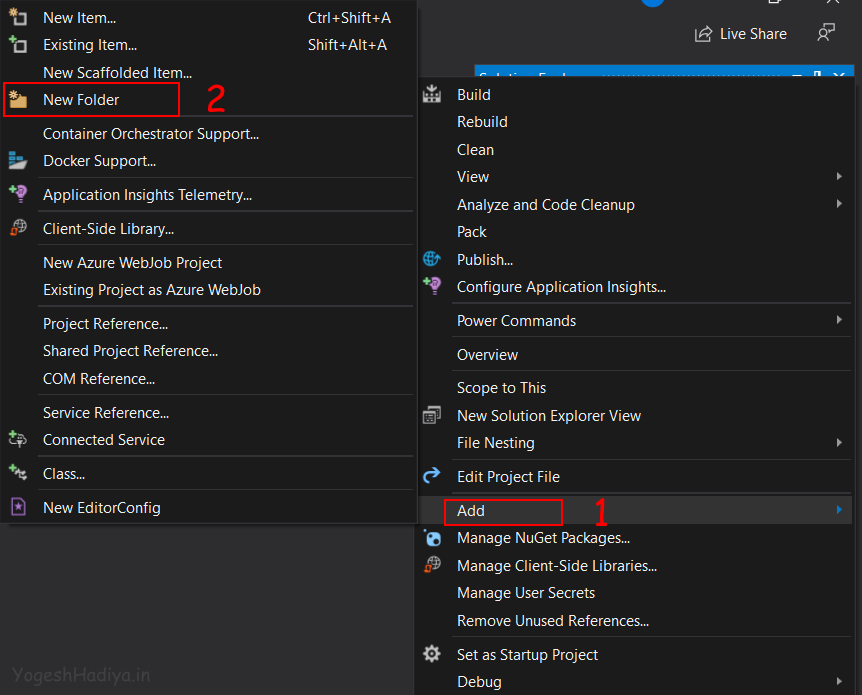The height and width of the screenshot is (695, 862).
Task: Click the Client-Side Library globe icon
Action: pyautogui.click(x=18, y=228)
